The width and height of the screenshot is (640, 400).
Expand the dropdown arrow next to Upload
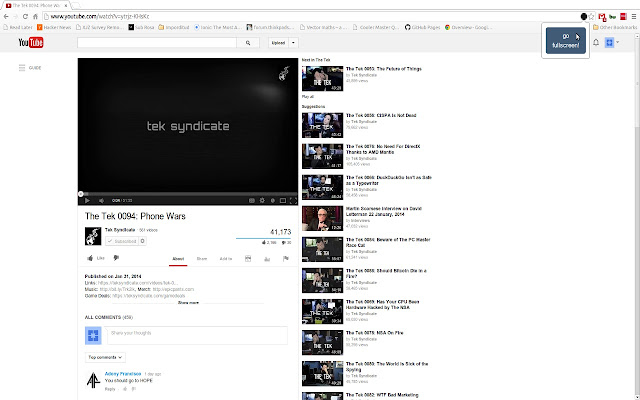293,43
